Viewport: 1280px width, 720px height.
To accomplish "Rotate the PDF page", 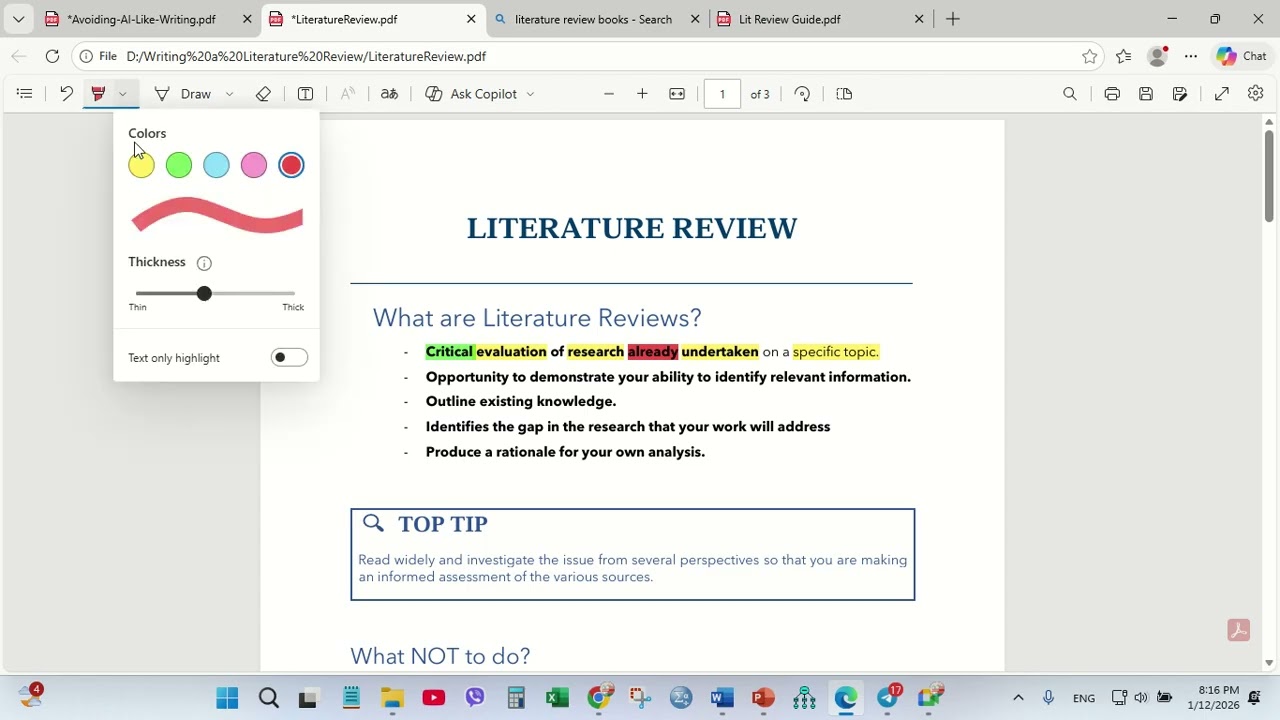I will click(x=802, y=94).
